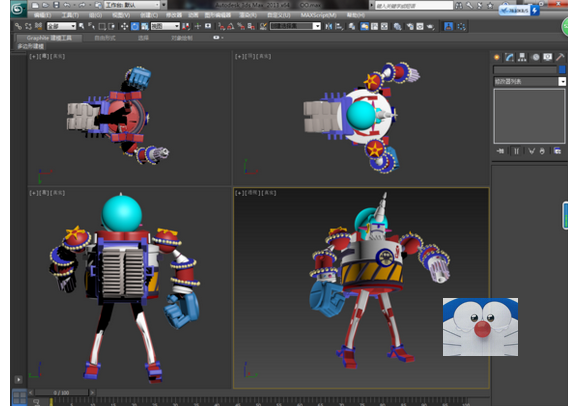The image size is (568, 406).
Task: Open the workspace selector dropdown
Action: (132, 5)
